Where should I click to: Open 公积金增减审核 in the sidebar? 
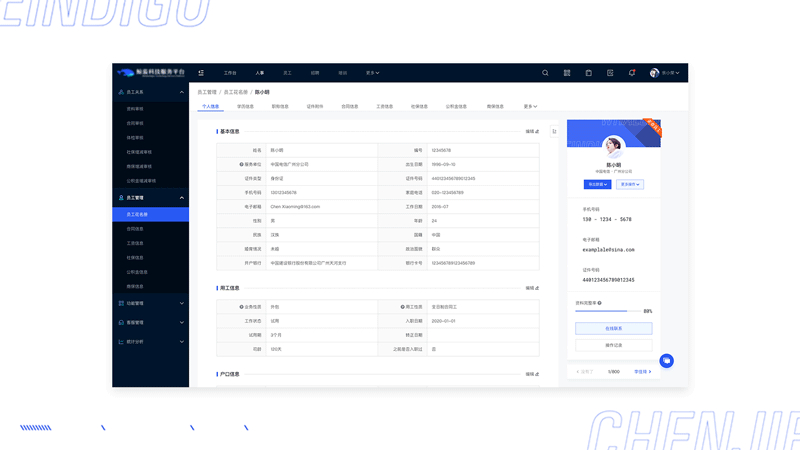pyautogui.click(x=141, y=181)
